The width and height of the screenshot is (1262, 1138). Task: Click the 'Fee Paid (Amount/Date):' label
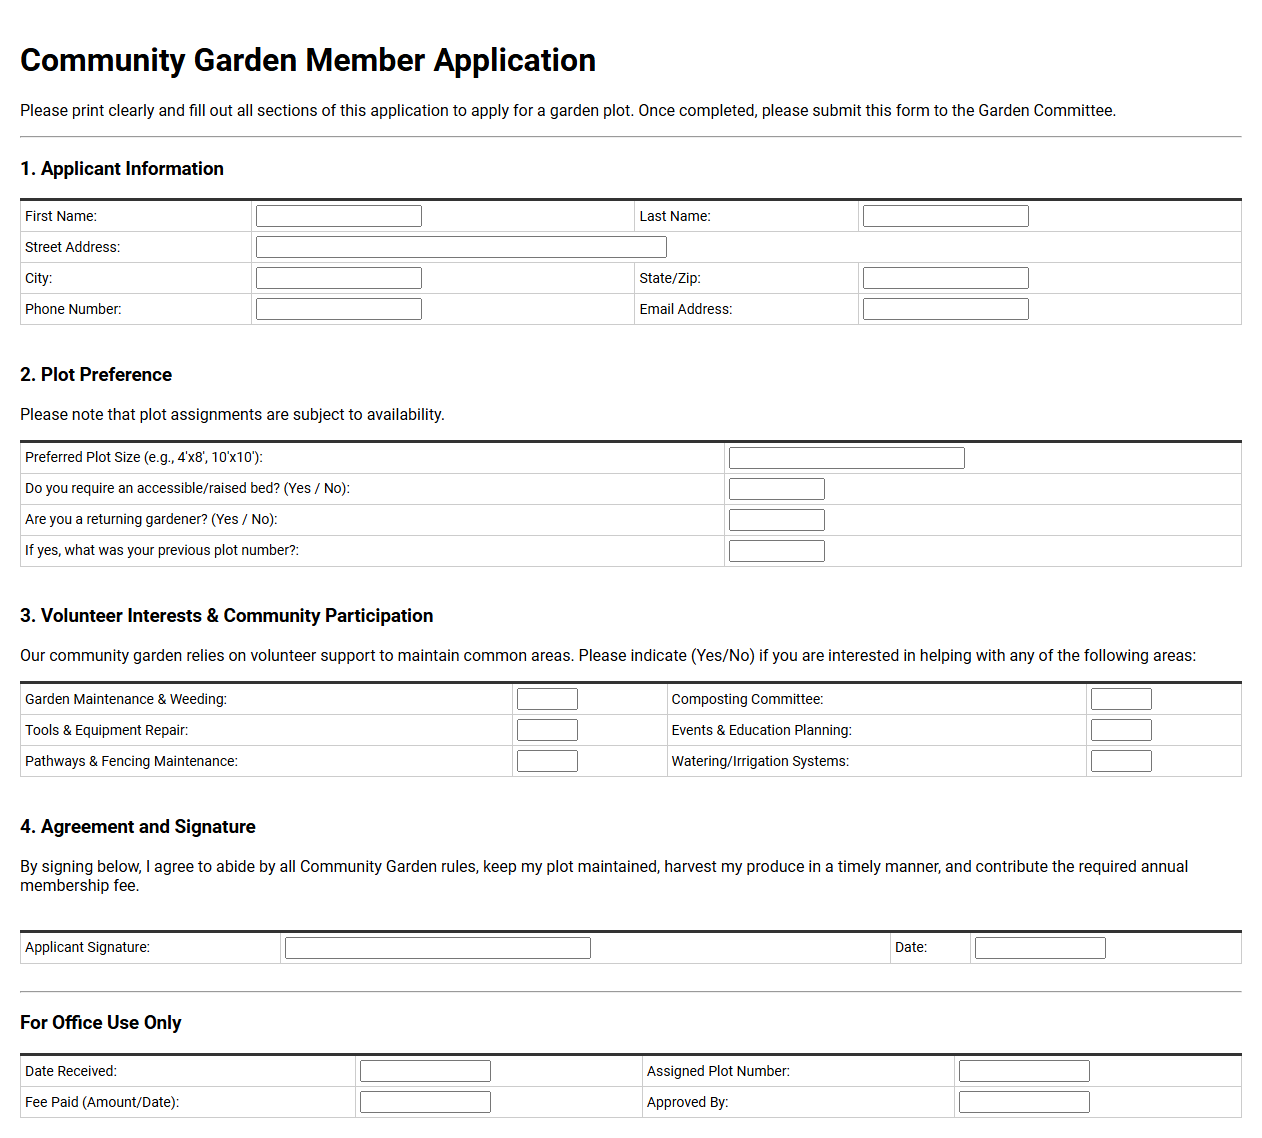pyautogui.click(x=102, y=1102)
